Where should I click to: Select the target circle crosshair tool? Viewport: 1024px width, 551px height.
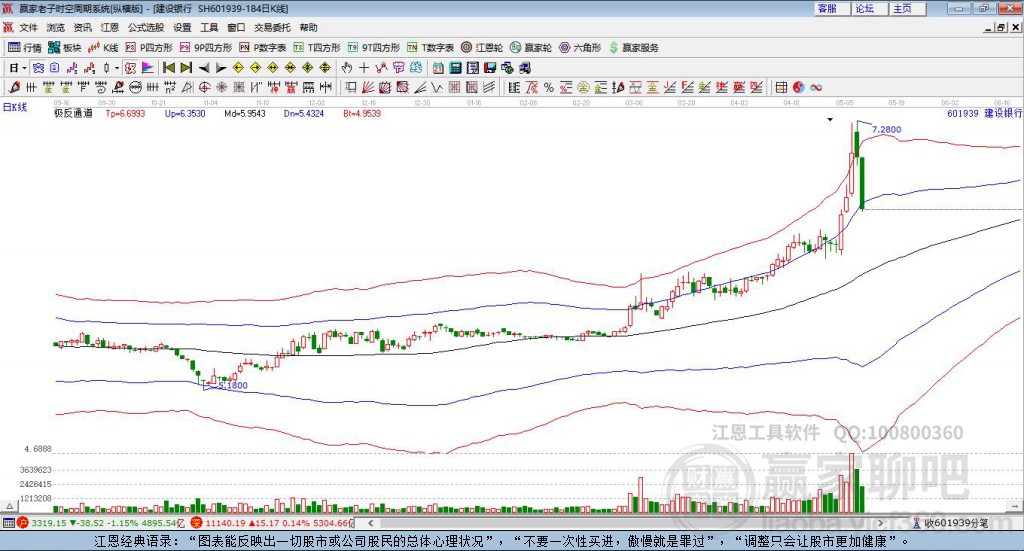pyautogui.click(x=204, y=87)
